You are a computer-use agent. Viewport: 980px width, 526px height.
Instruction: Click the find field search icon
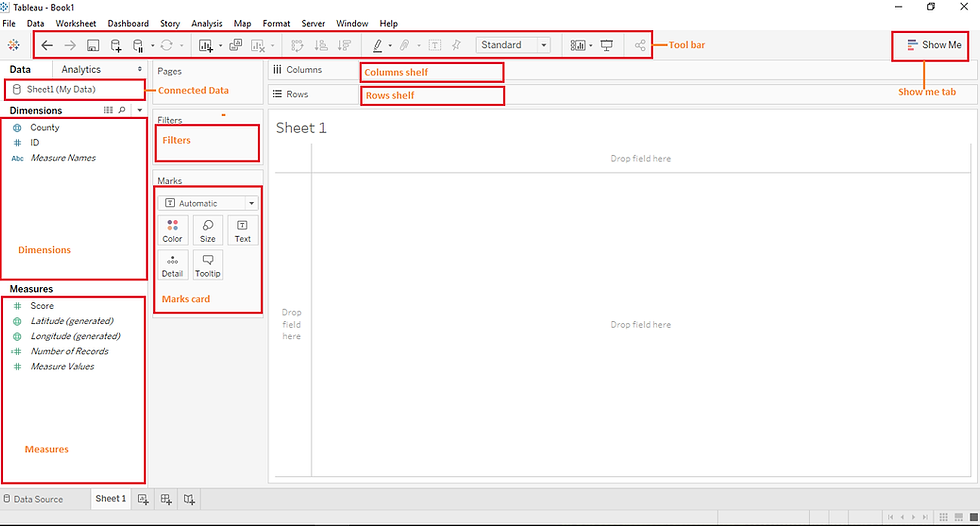(122, 110)
